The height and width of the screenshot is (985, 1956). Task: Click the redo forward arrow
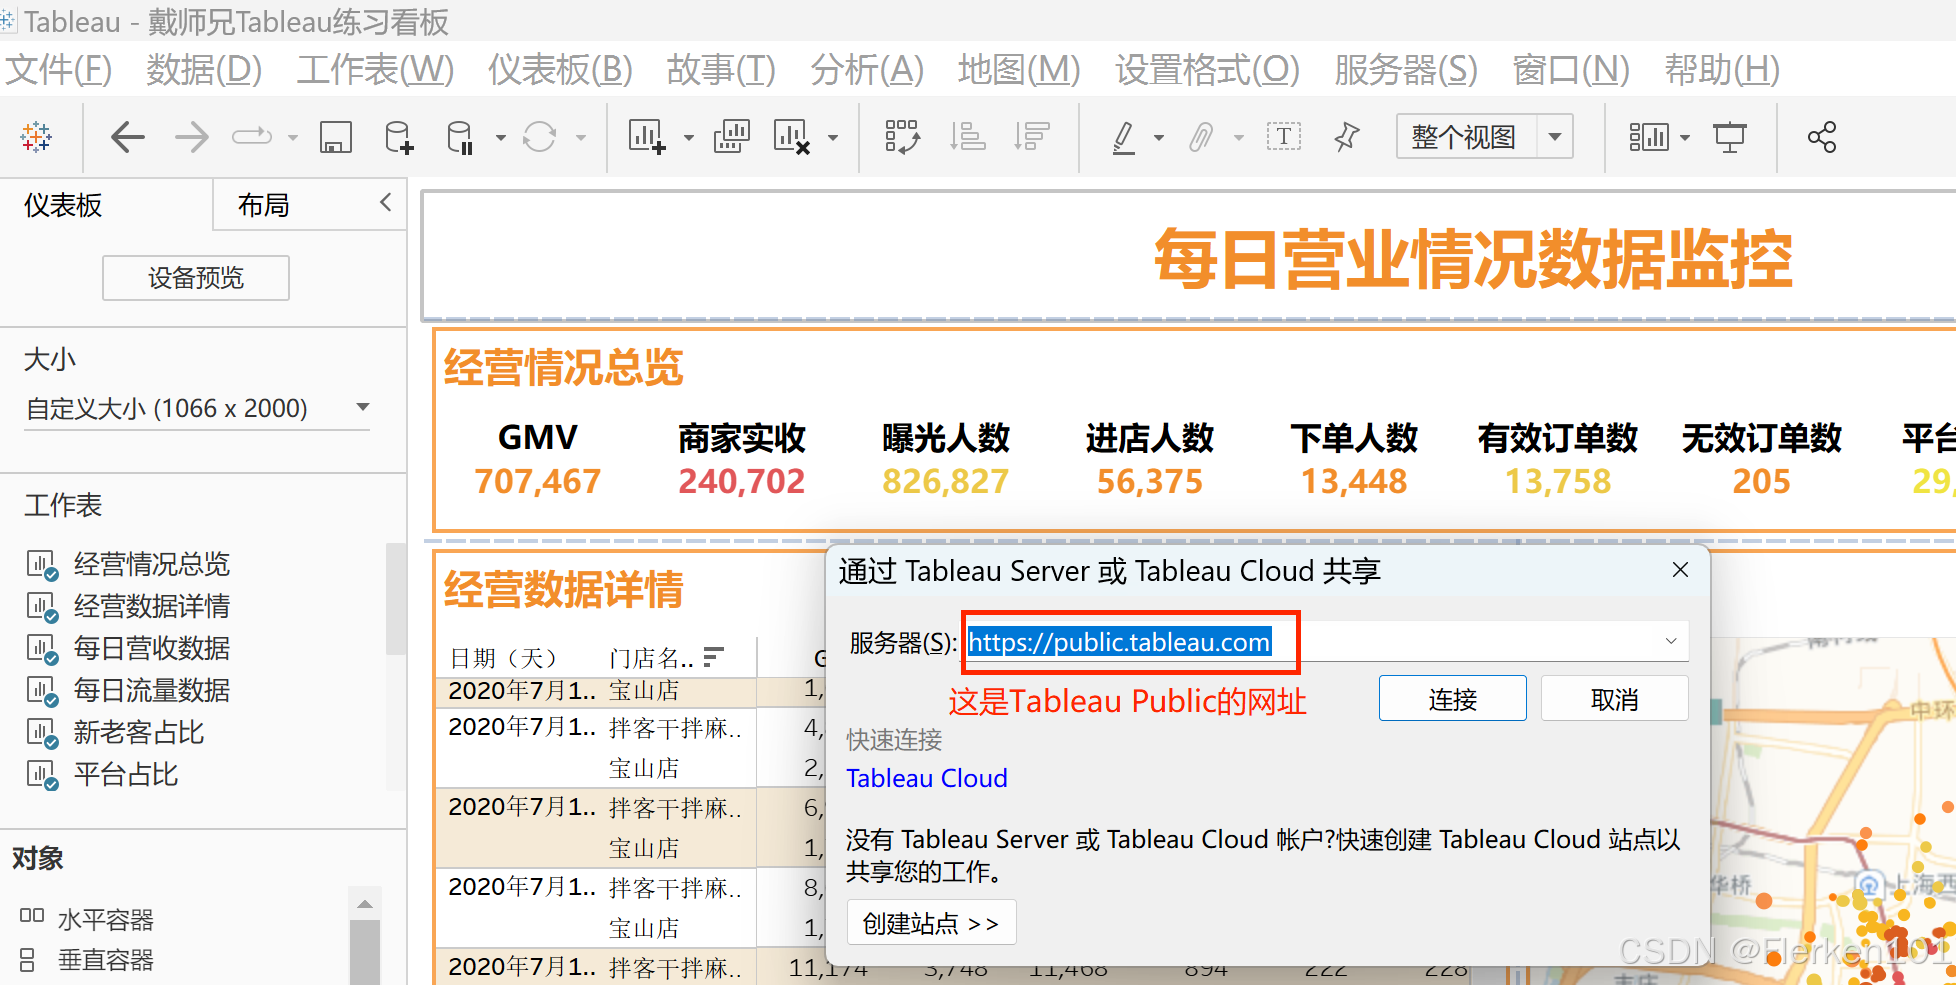191,137
